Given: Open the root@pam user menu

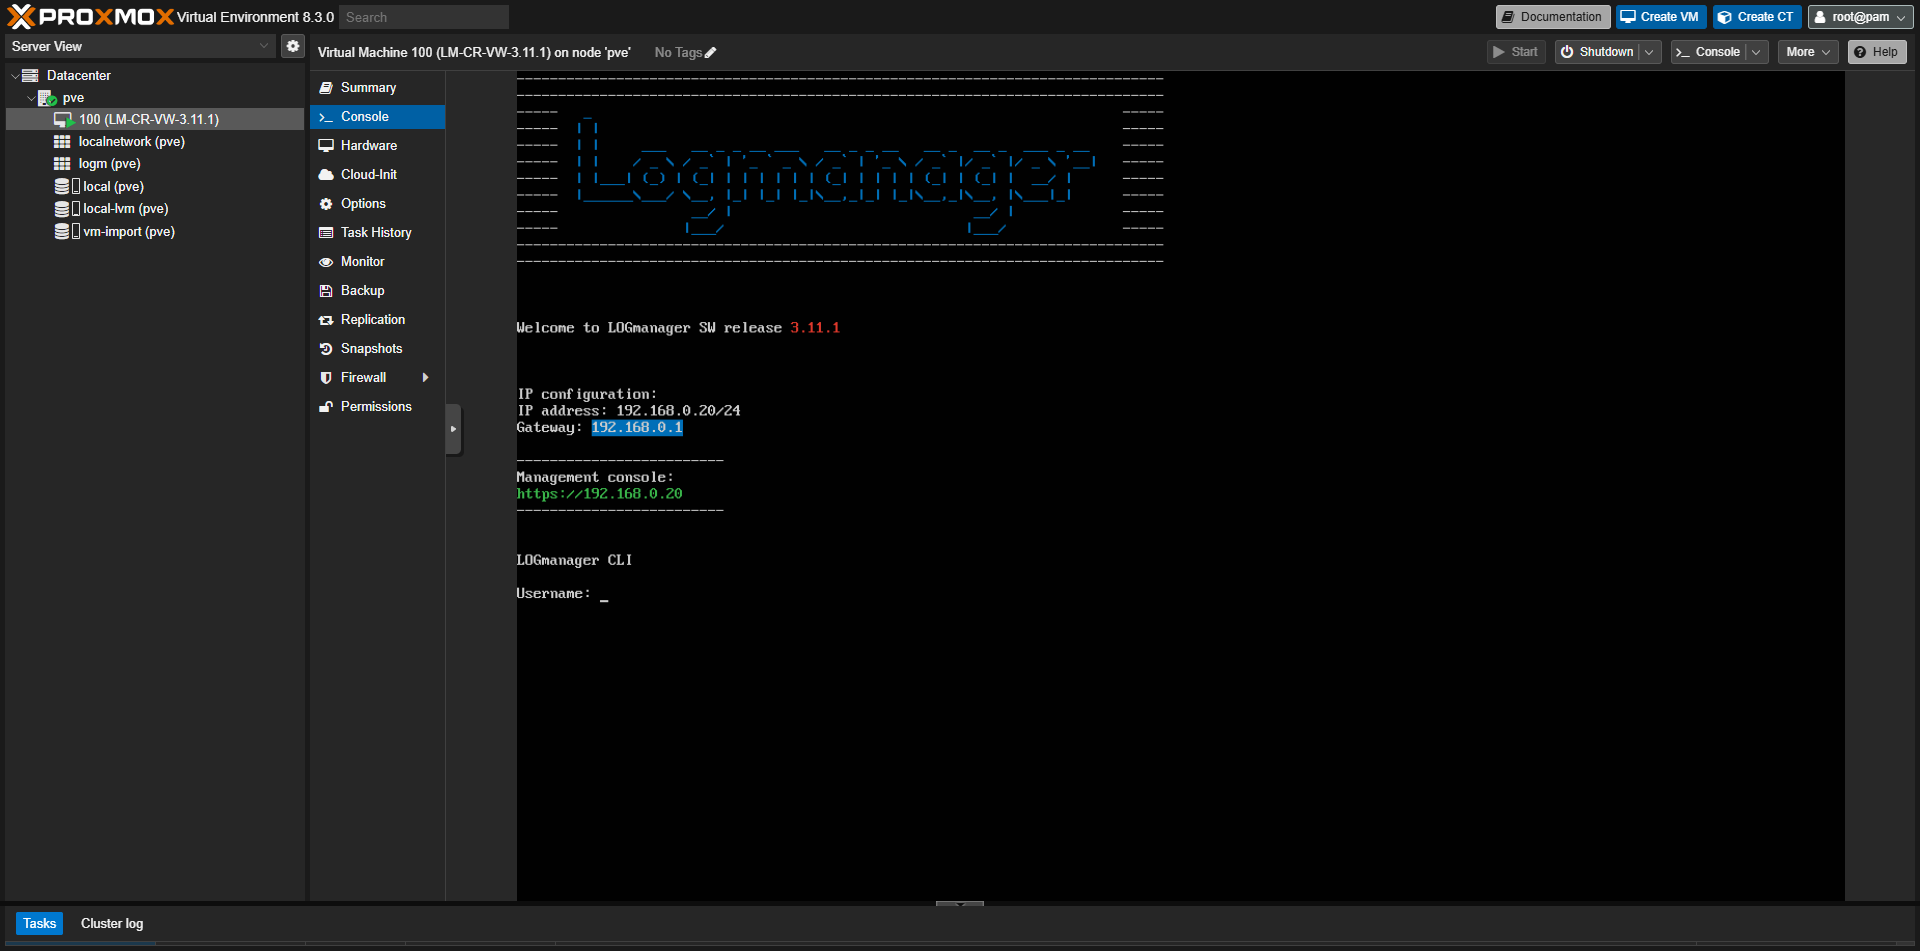Looking at the screenshot, I should pos(1860,16).
